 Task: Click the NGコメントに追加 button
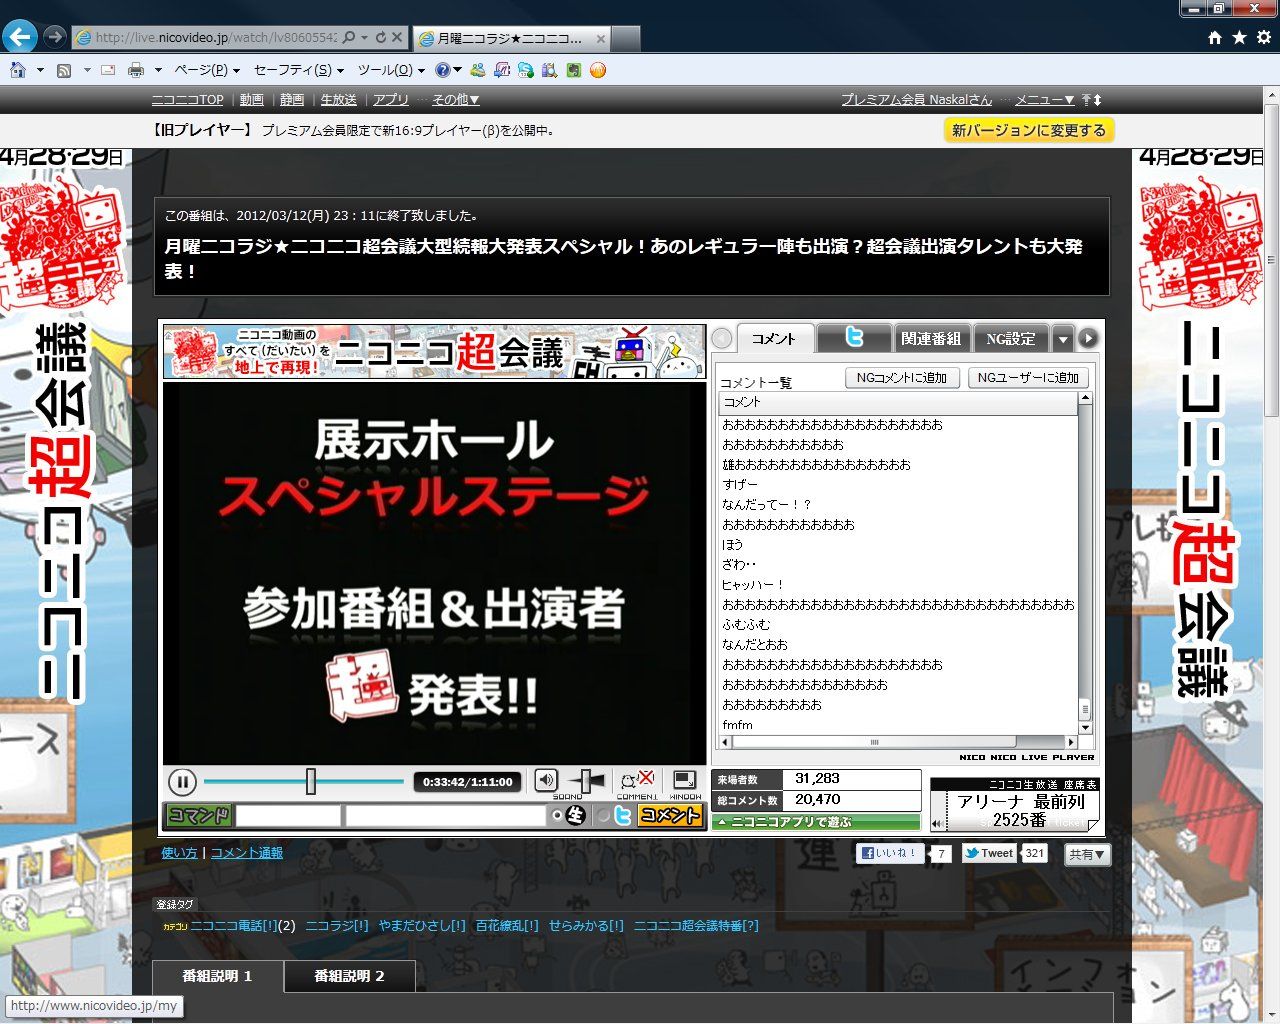(902, 378)
